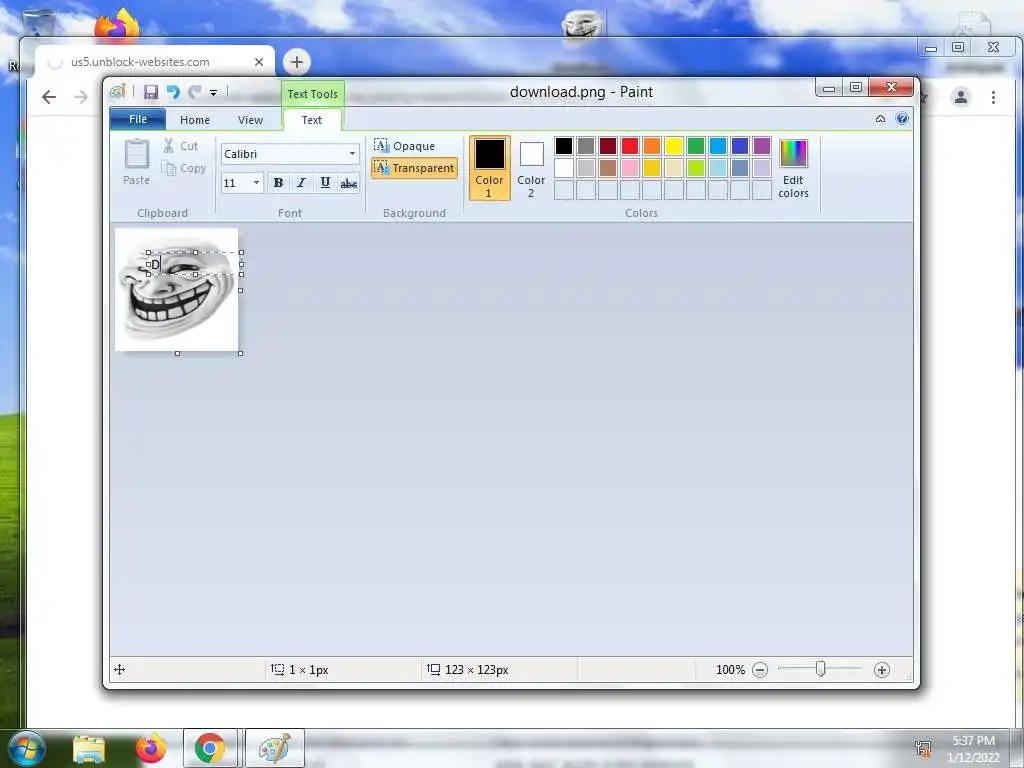Screen dimensions: 1024x768
Task: Pick the green palette color
Action: point(696,146)
